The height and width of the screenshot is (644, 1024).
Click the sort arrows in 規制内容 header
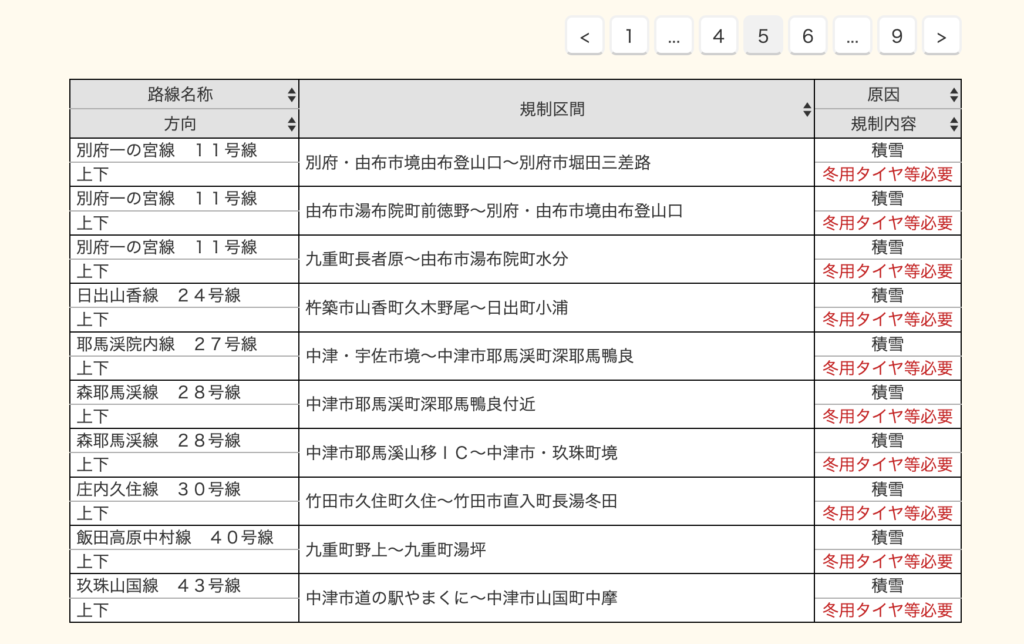tap(953, 124)
